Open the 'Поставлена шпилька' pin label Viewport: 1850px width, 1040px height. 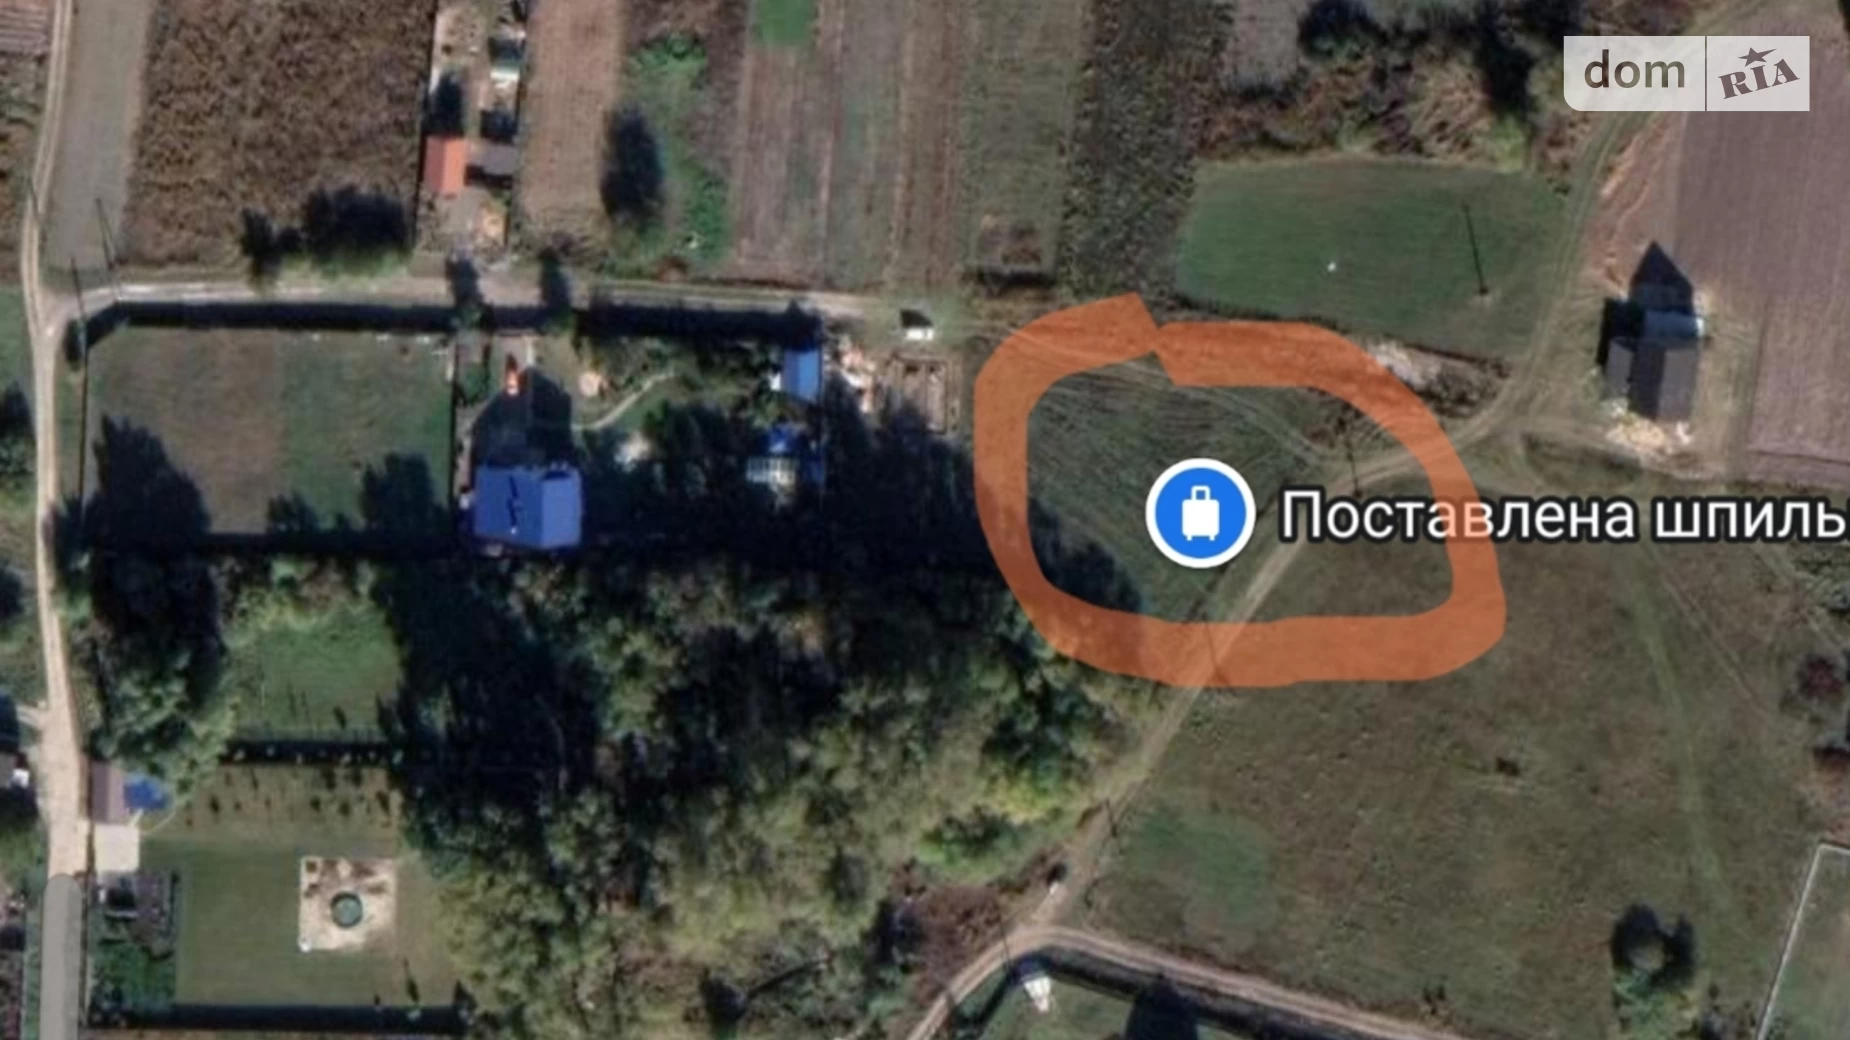(x=1563, y=515)
